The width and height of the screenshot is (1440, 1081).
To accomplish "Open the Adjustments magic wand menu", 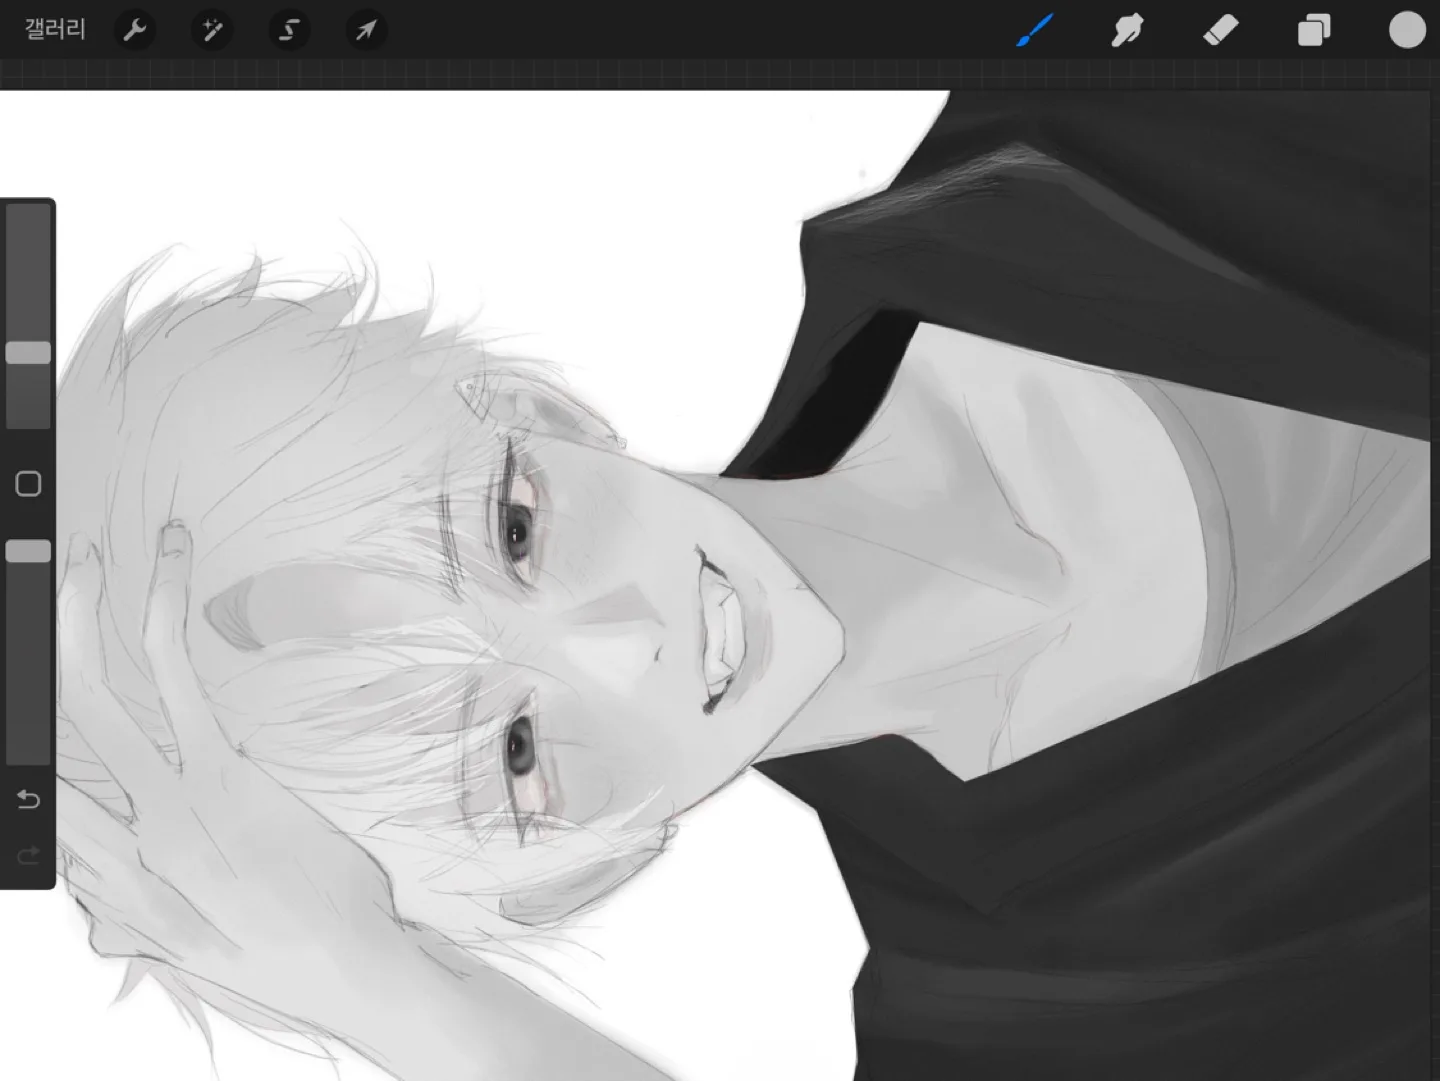I will coord(212,30).
